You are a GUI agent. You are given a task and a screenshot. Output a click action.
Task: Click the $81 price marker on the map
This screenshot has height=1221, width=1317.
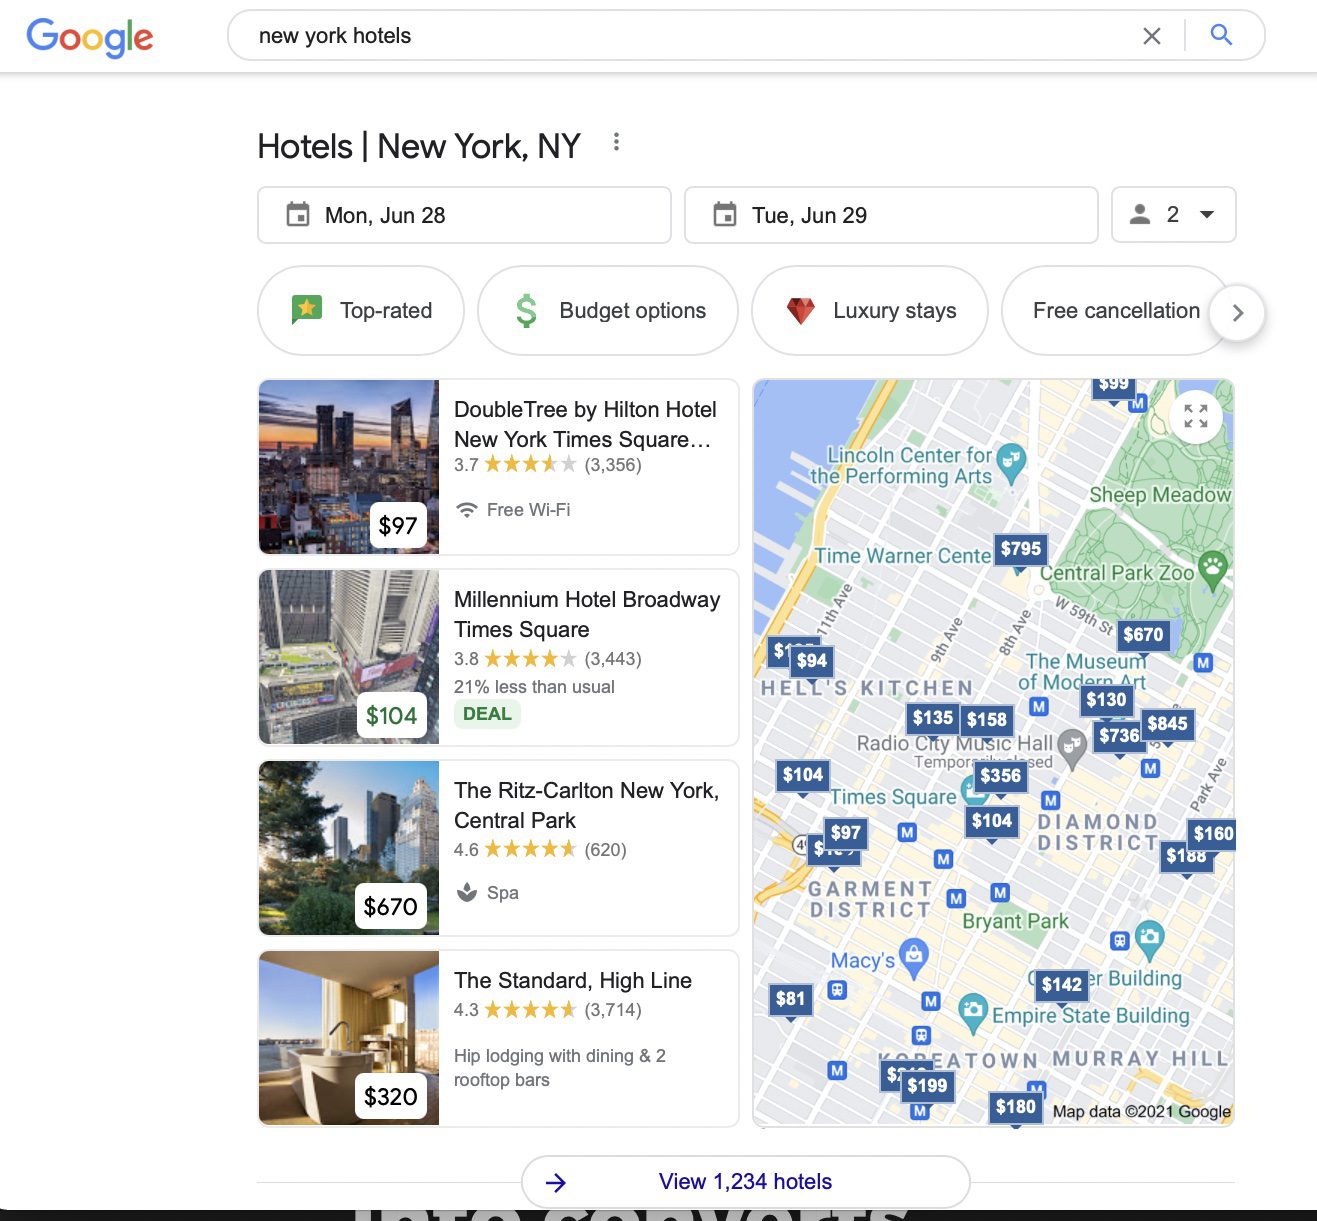(x=791, y=998)
